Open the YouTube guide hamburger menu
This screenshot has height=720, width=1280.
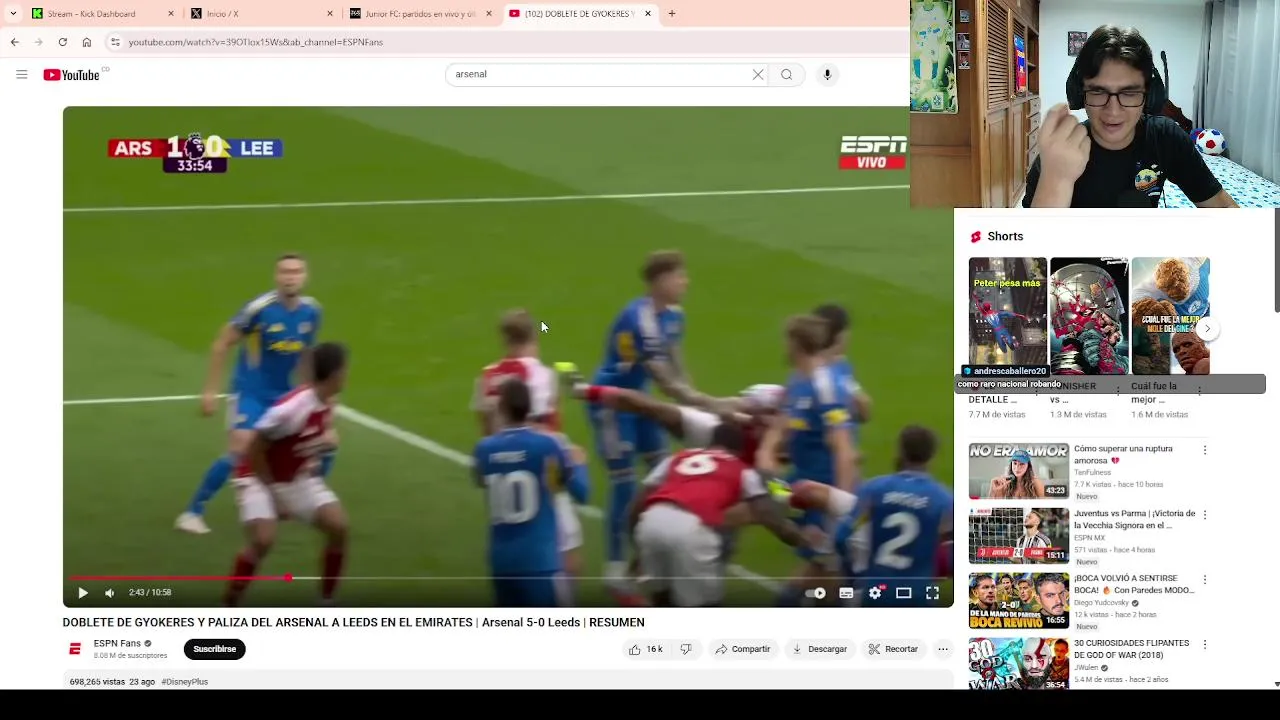coord(21,74)
